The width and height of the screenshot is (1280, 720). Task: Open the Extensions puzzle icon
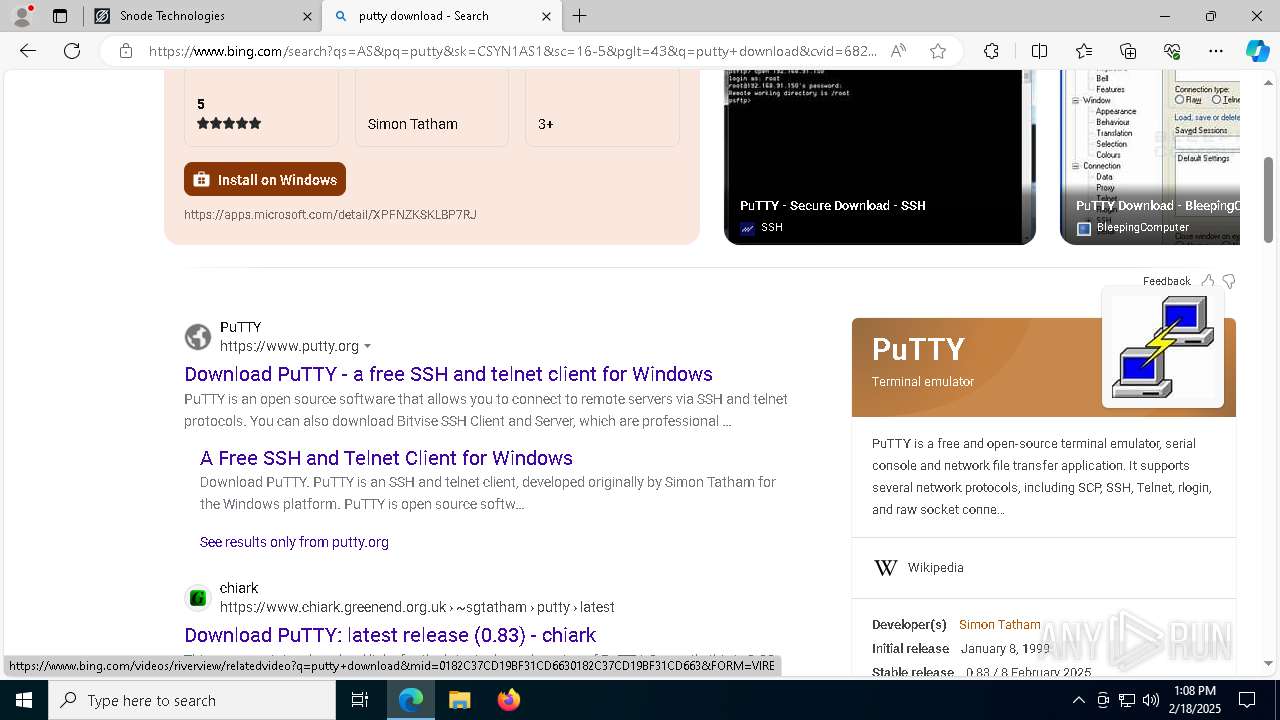click(991, 51)
